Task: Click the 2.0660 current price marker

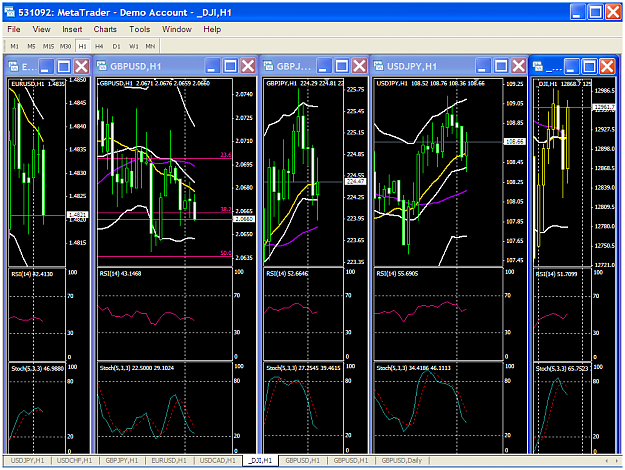Action: (x=244, y=219)
